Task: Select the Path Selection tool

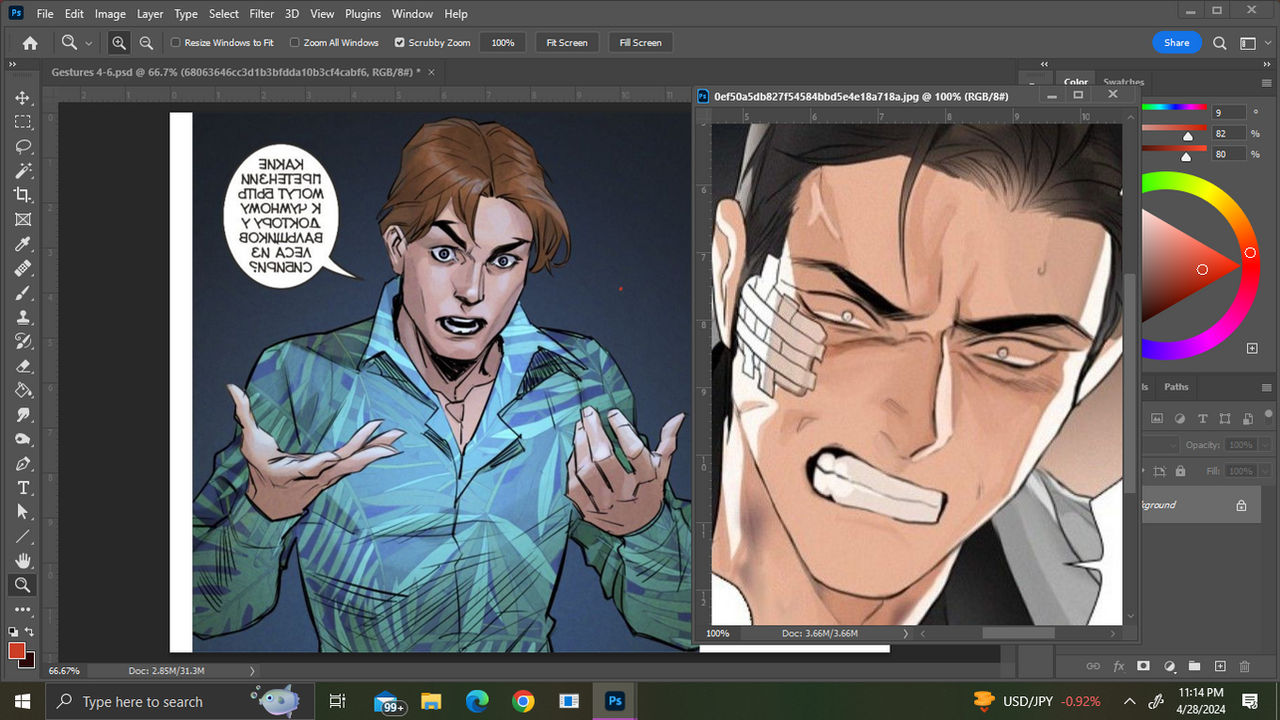Action: 23,512
